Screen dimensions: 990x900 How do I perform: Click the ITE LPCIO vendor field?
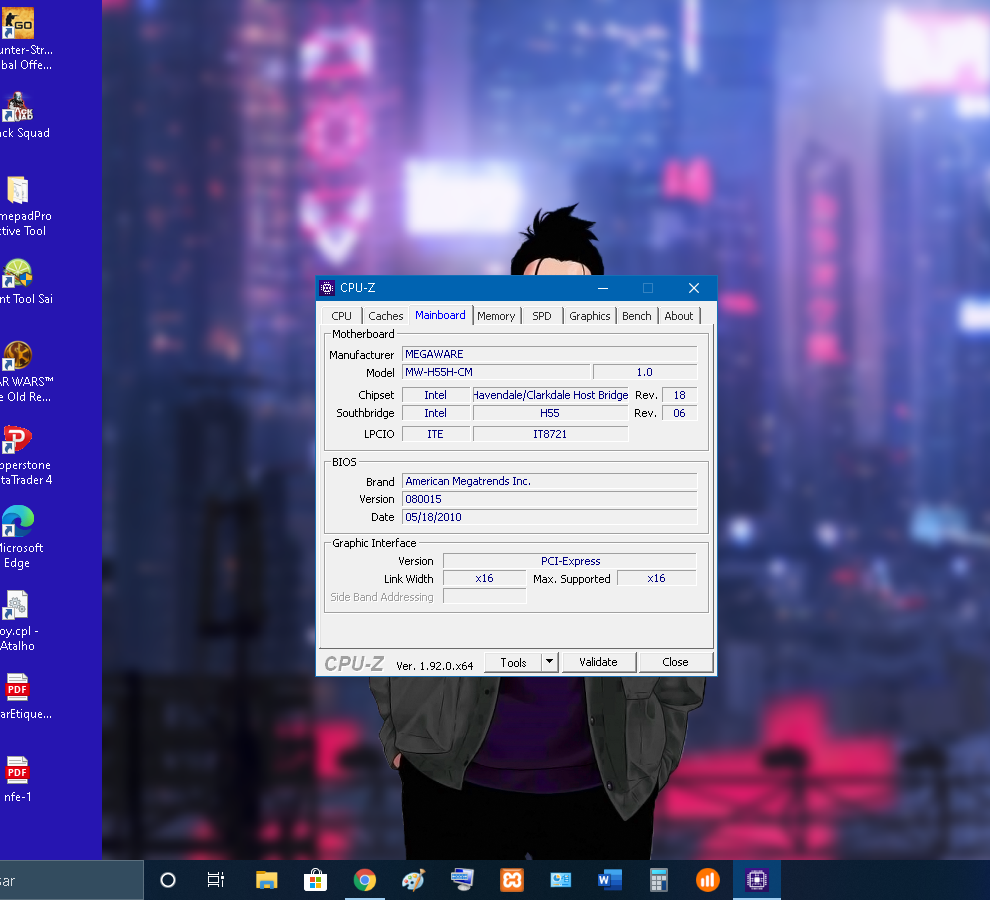point(436,434)
